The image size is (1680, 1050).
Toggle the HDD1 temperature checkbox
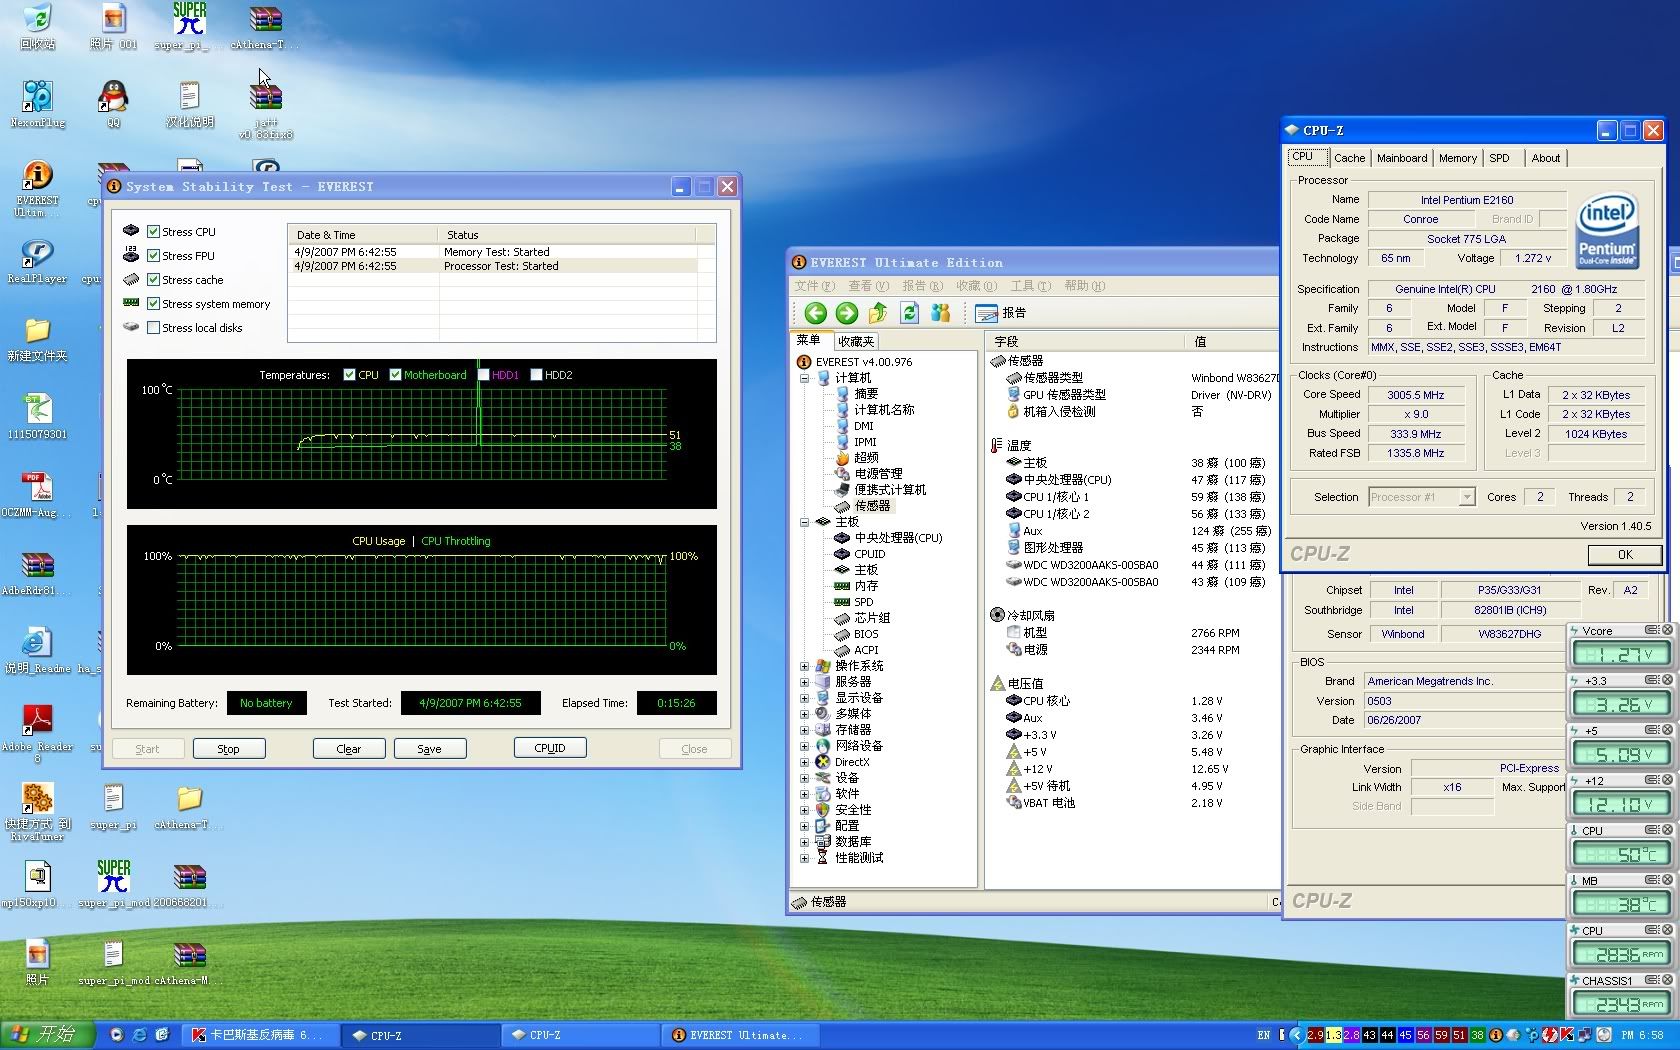[484, 375]
